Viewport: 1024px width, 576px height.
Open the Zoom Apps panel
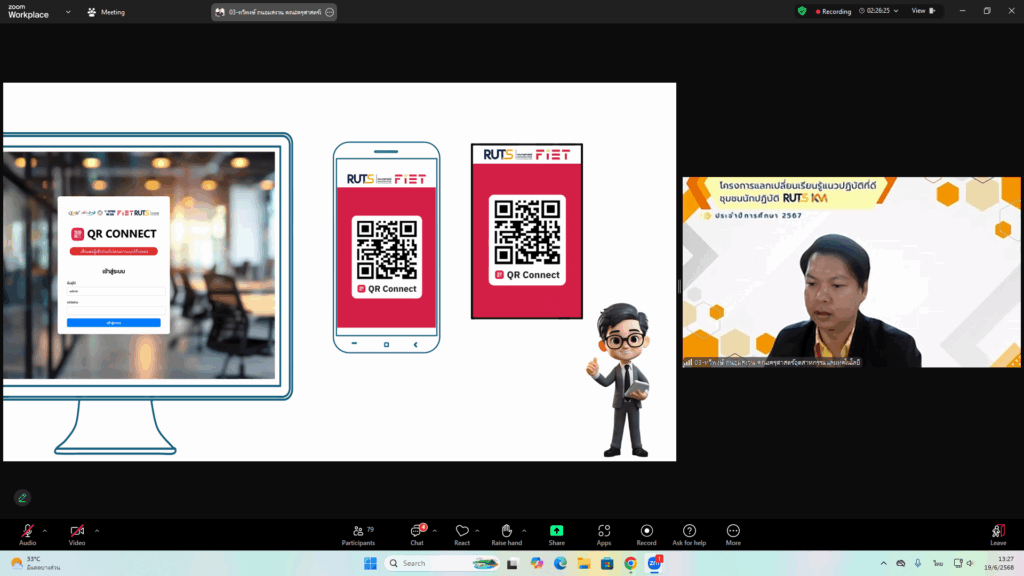[603, 534]
